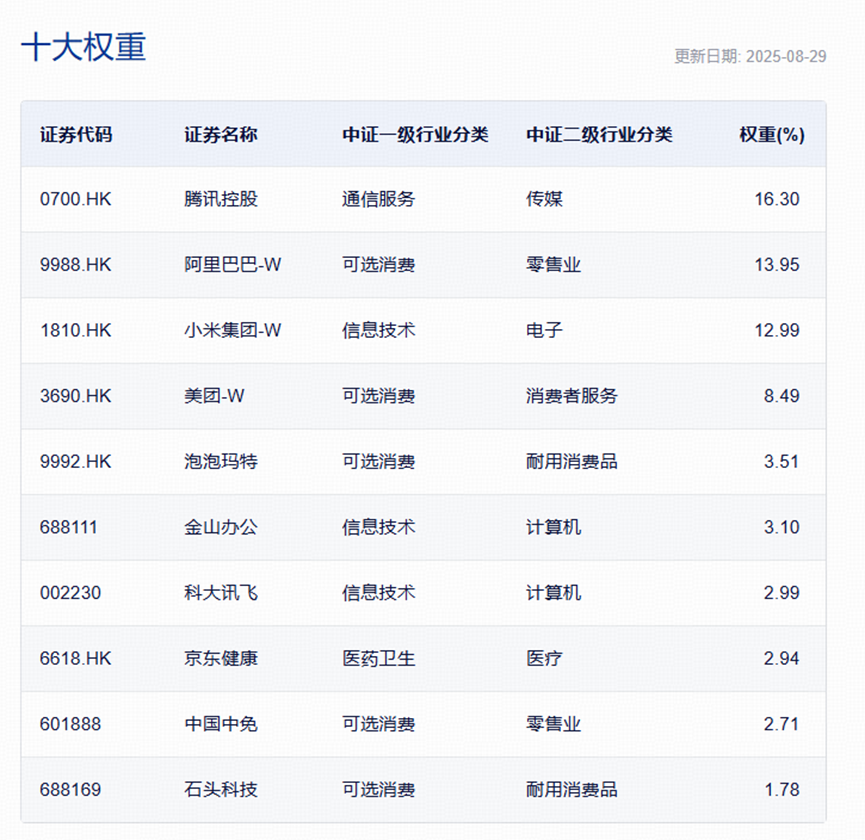The image size is (865, 840).
Task: Click the 腾讯控股 name cell
Action: pos(221,199)
